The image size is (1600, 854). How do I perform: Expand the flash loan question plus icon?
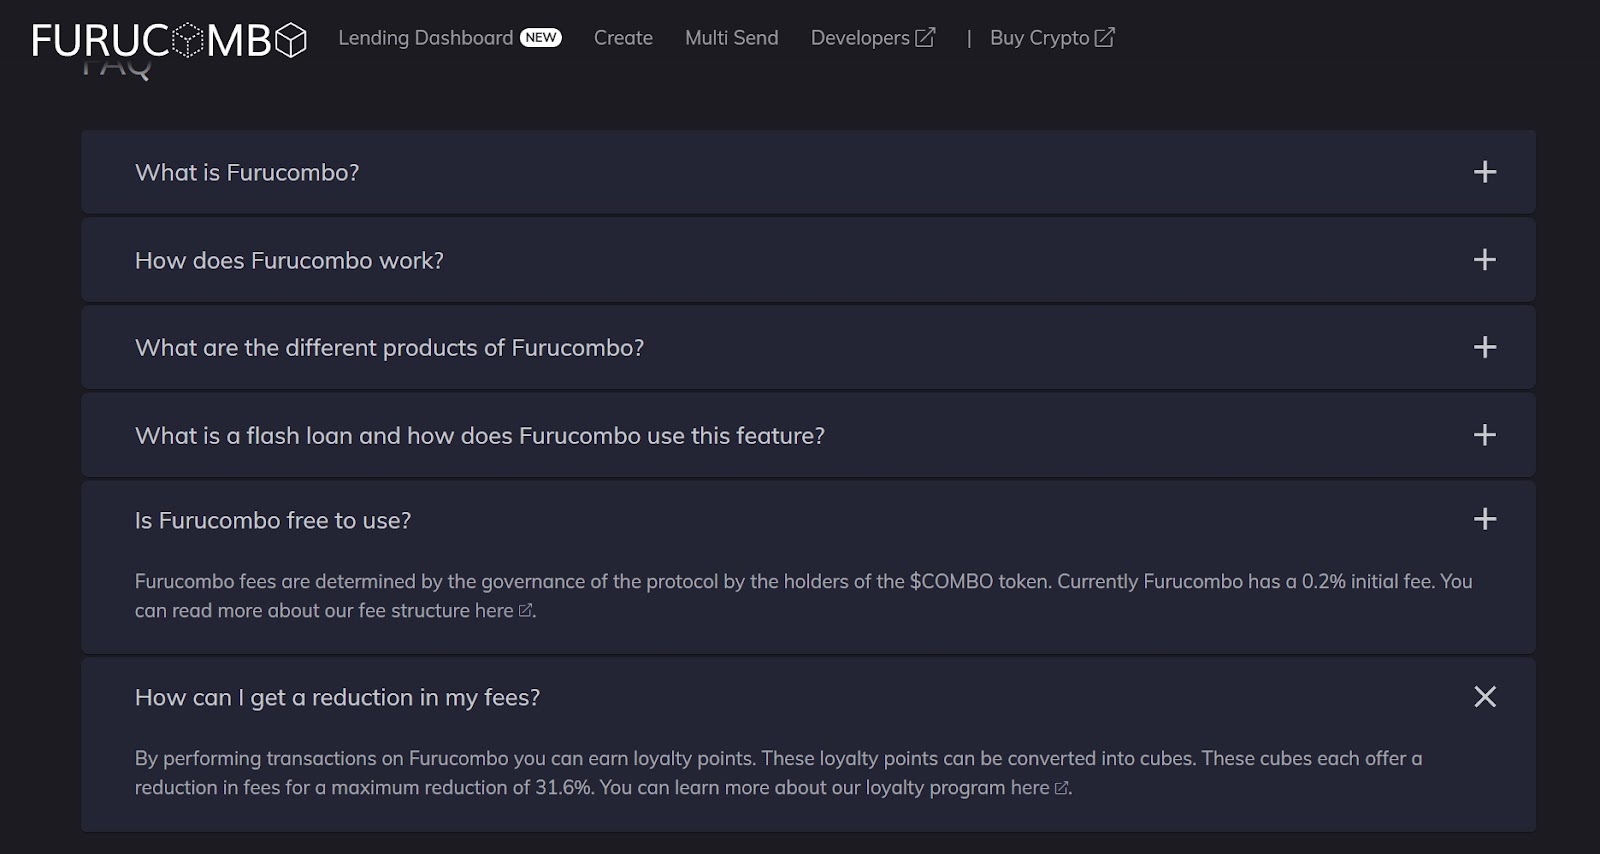coord(1485,435)
